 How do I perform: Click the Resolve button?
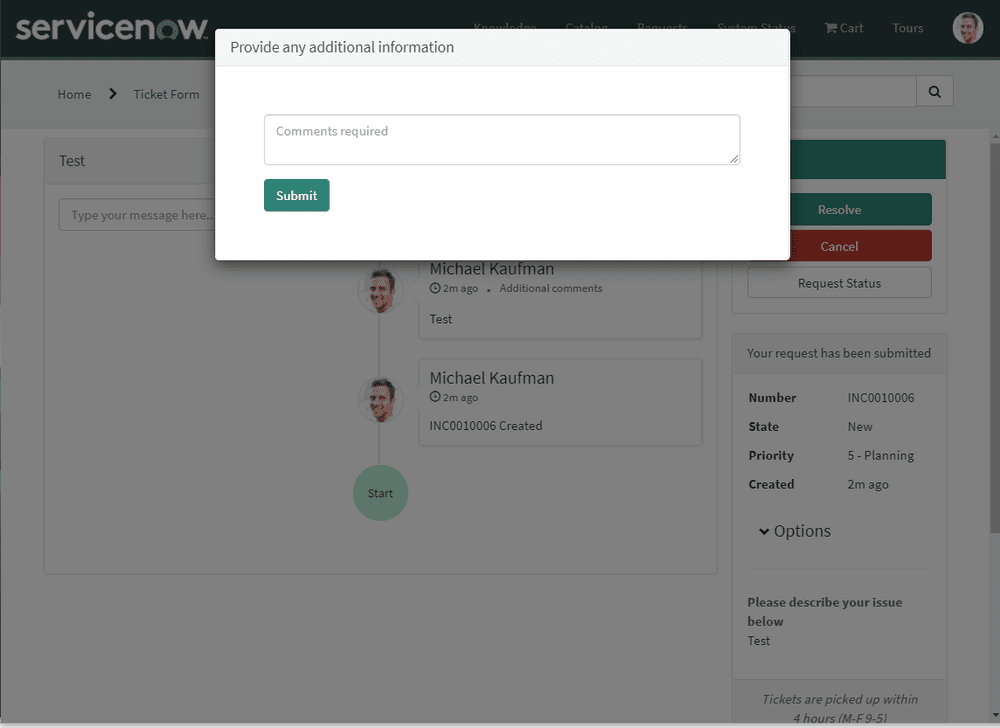point(839,209)
